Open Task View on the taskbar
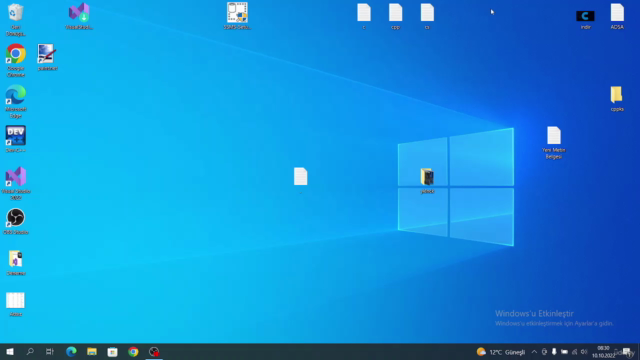This screenshot has height=360, width=640. (x=50, y=352)
